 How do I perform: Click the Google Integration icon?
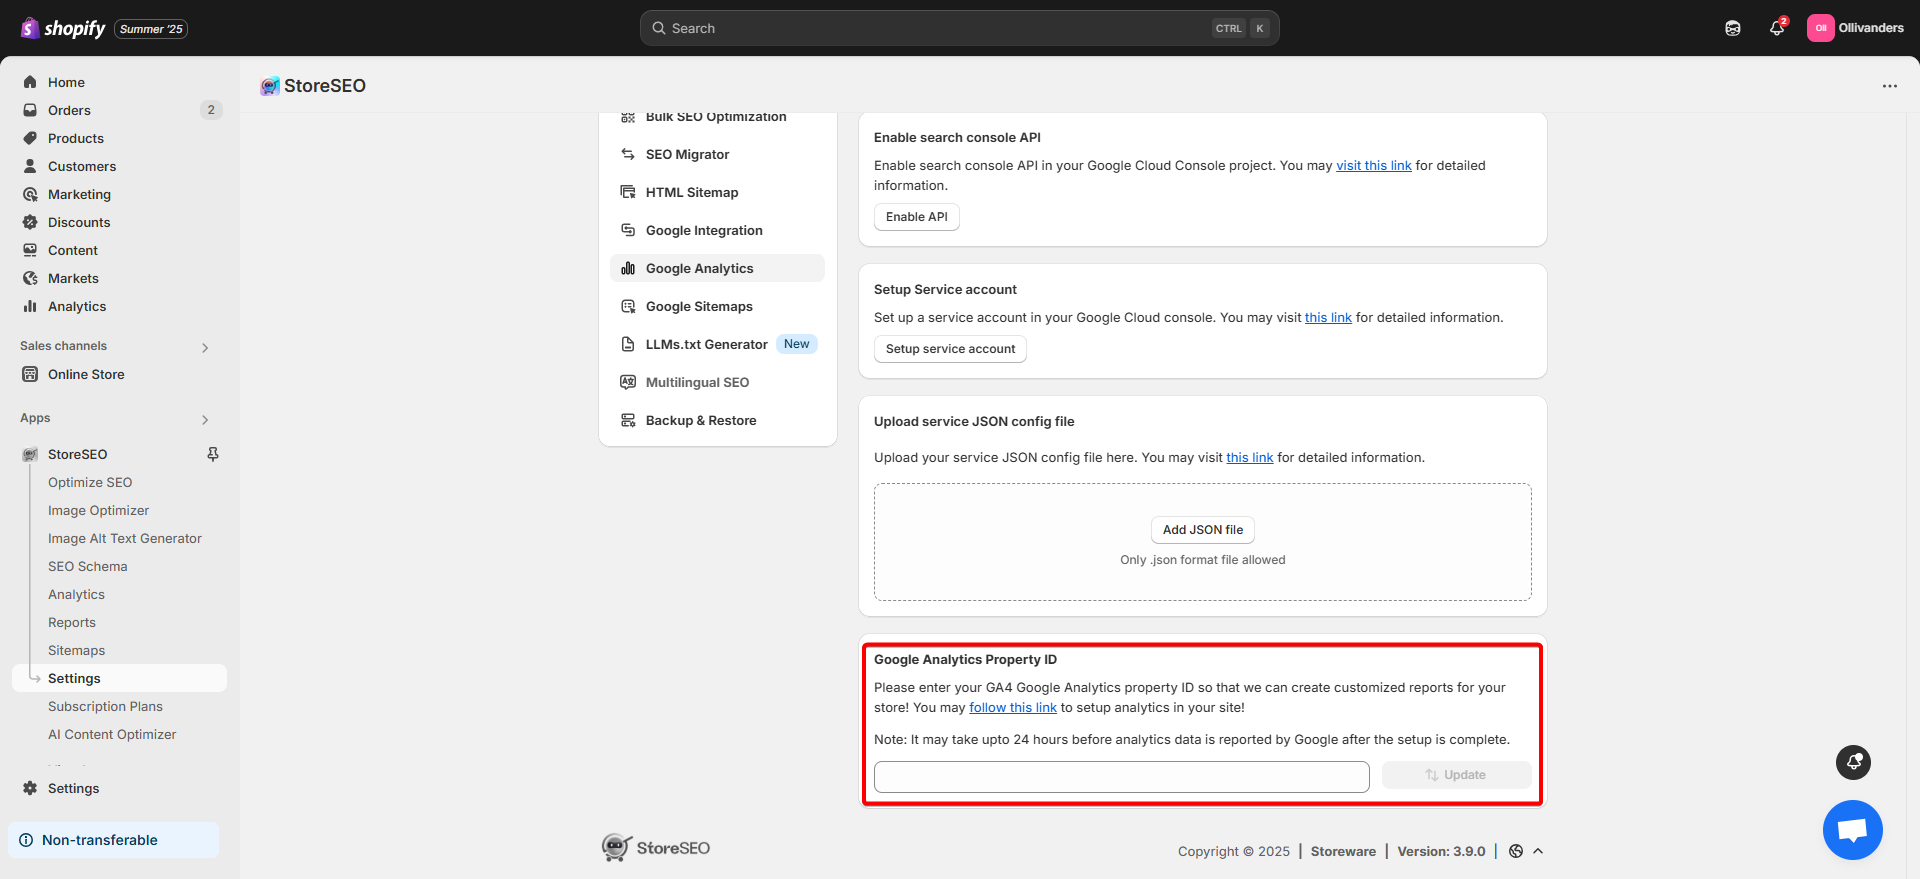[x=628, y=230]
